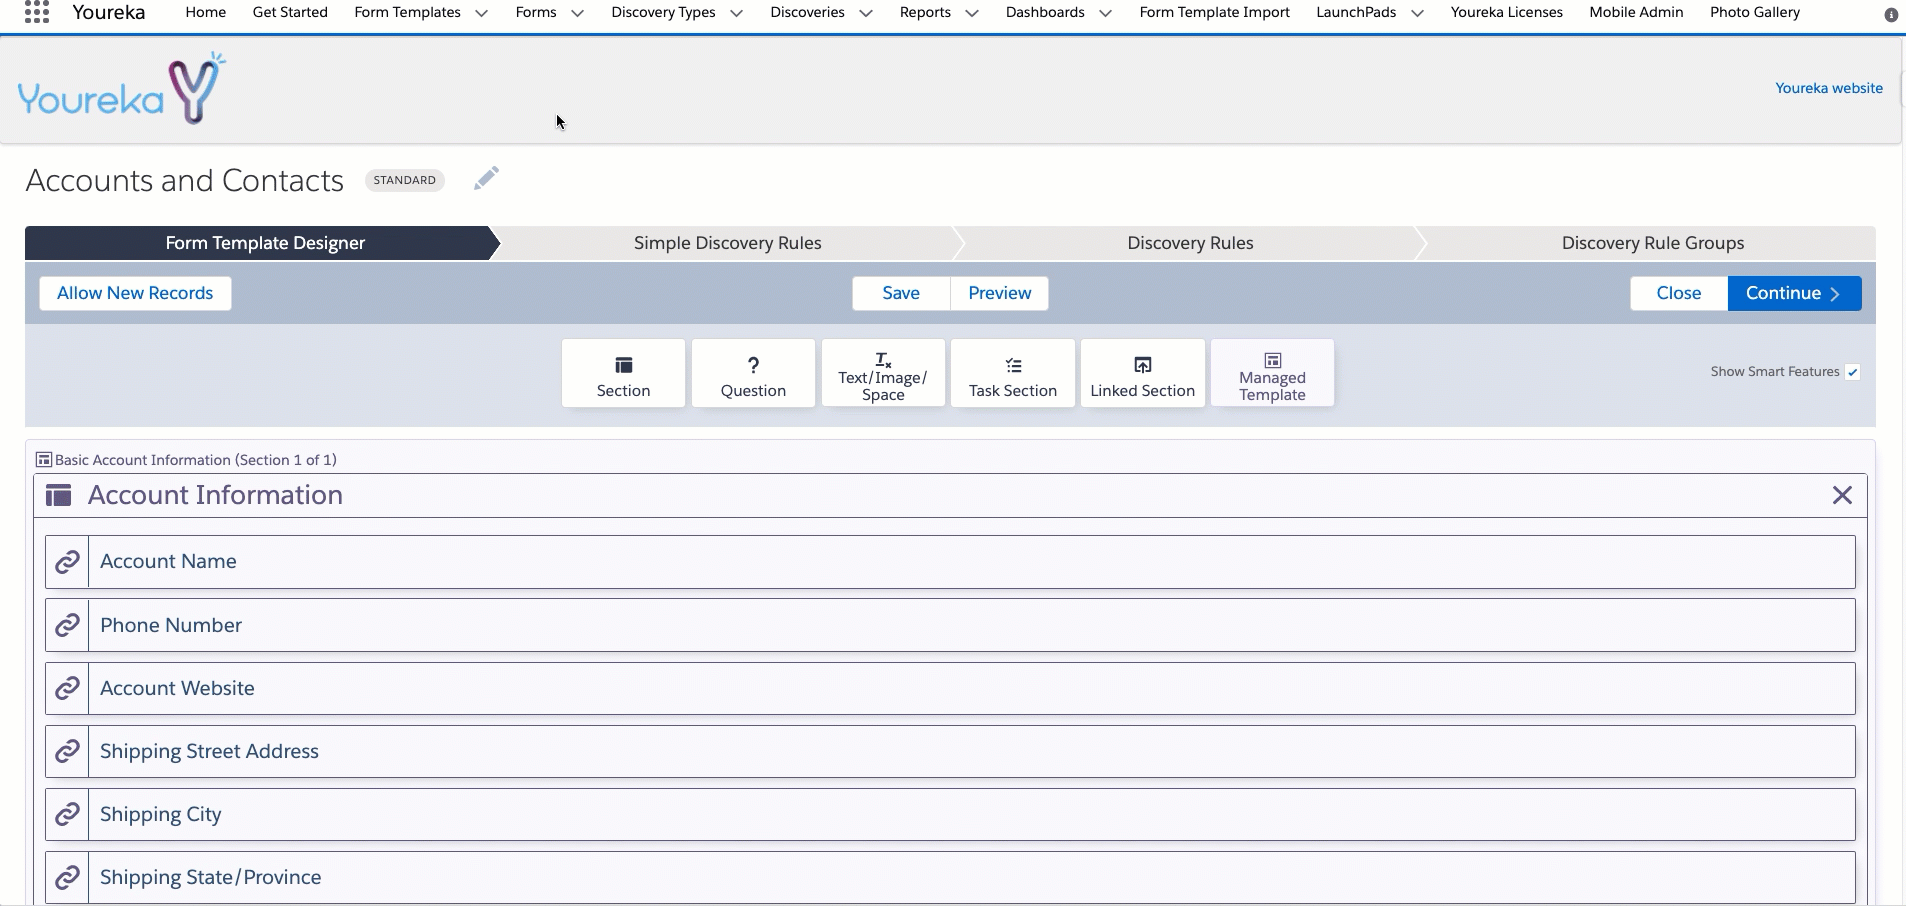Image resolution: width=1906 pixels, height=906 pixels.
Task: Click the section icon next to Account Information
Action: pos(59,495)
